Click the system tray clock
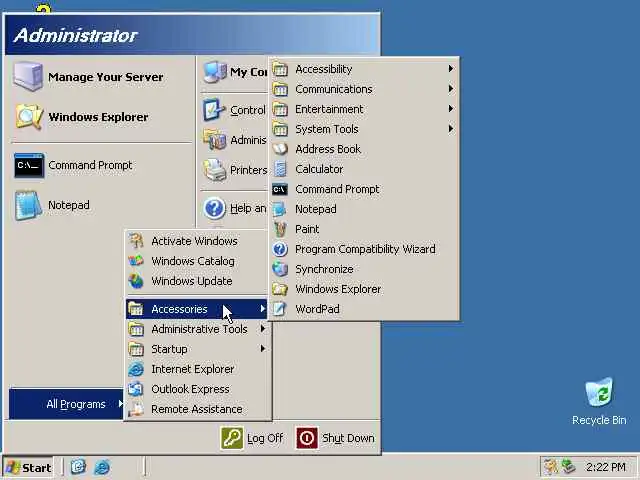Viewport: 640px width, 480px height. (605, 467)
